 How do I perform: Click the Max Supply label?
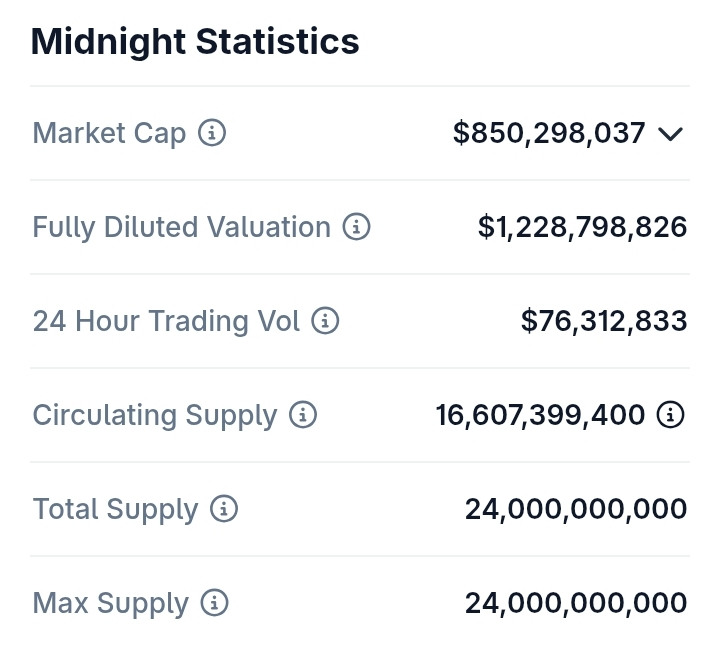(x=110, y=603)
